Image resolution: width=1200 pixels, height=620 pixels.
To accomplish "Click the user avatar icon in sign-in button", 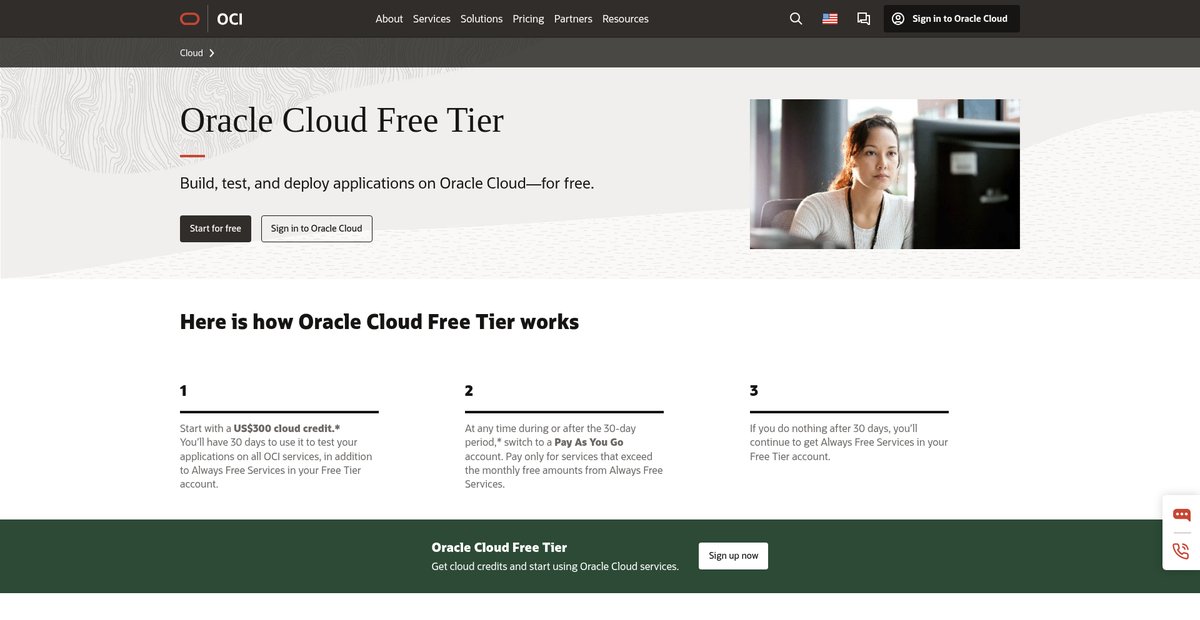I will coord(898,18).
